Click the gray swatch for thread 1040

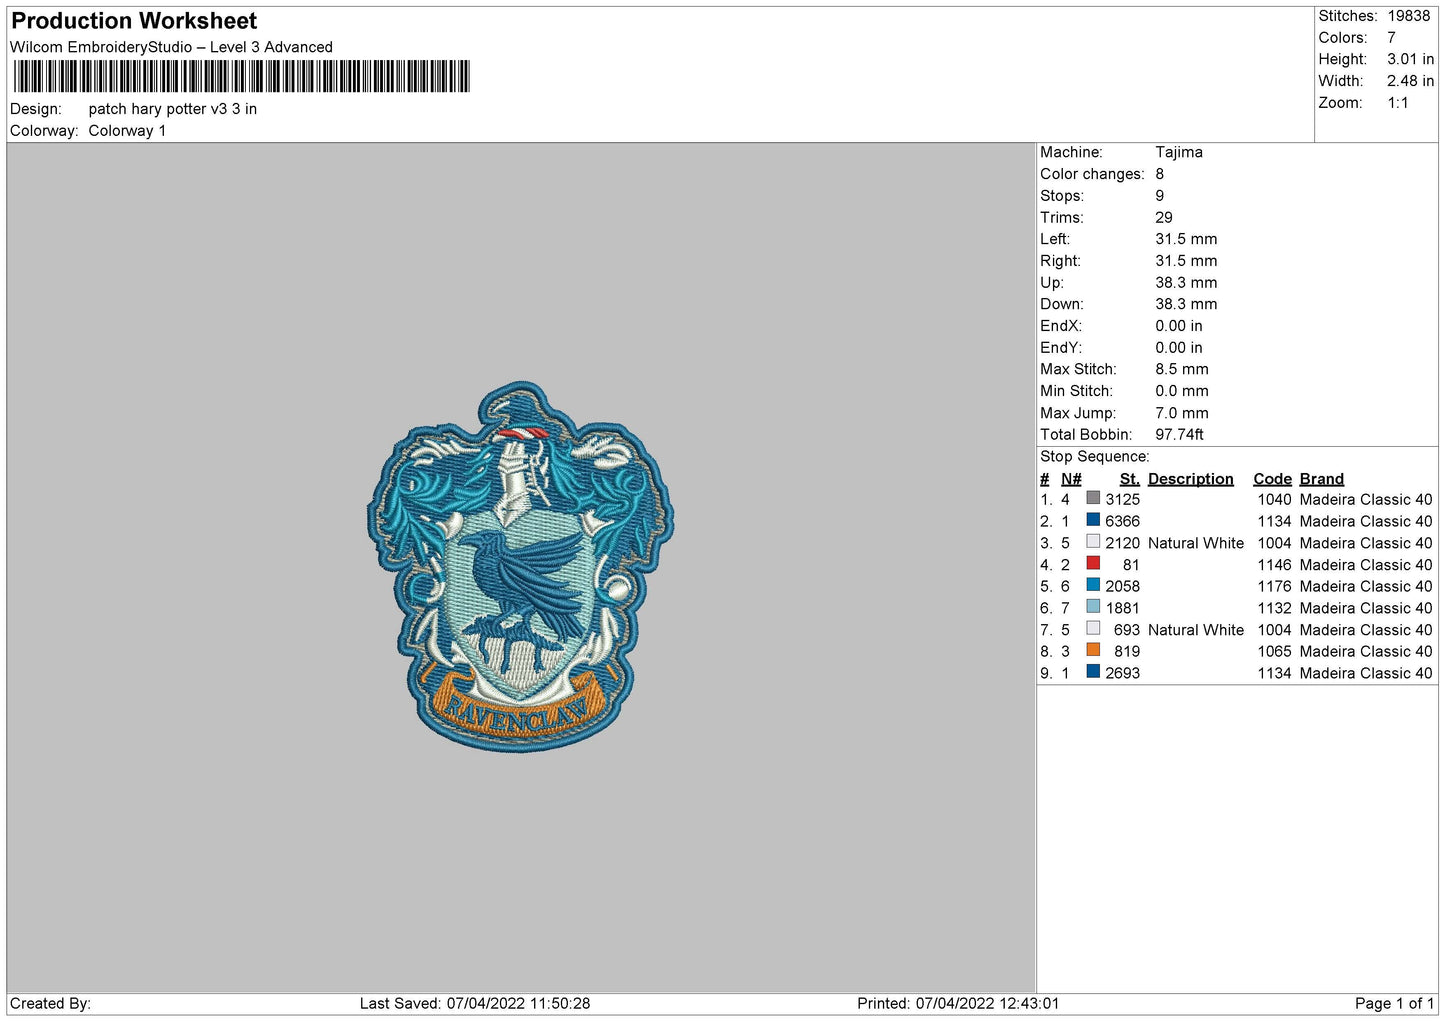point(1093,498)
